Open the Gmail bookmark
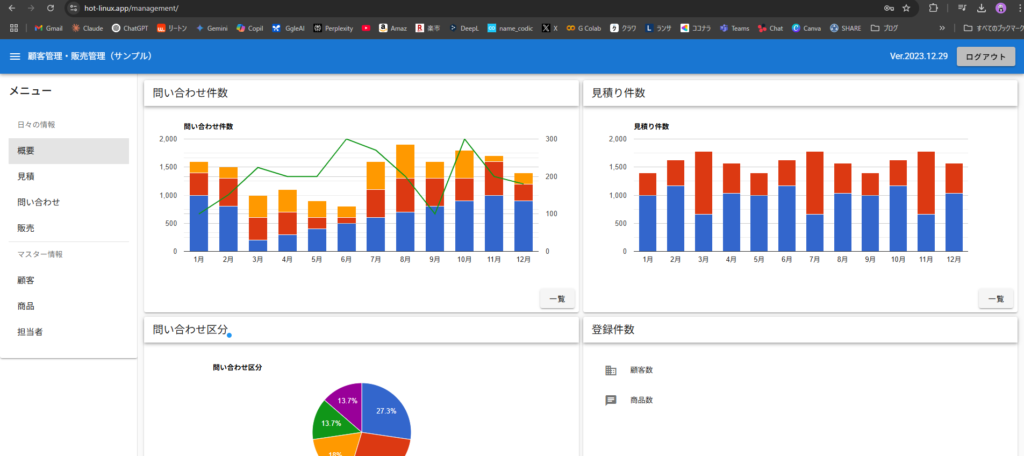The width and height of the screenshot is (1024, 456). tap(48, 28)
